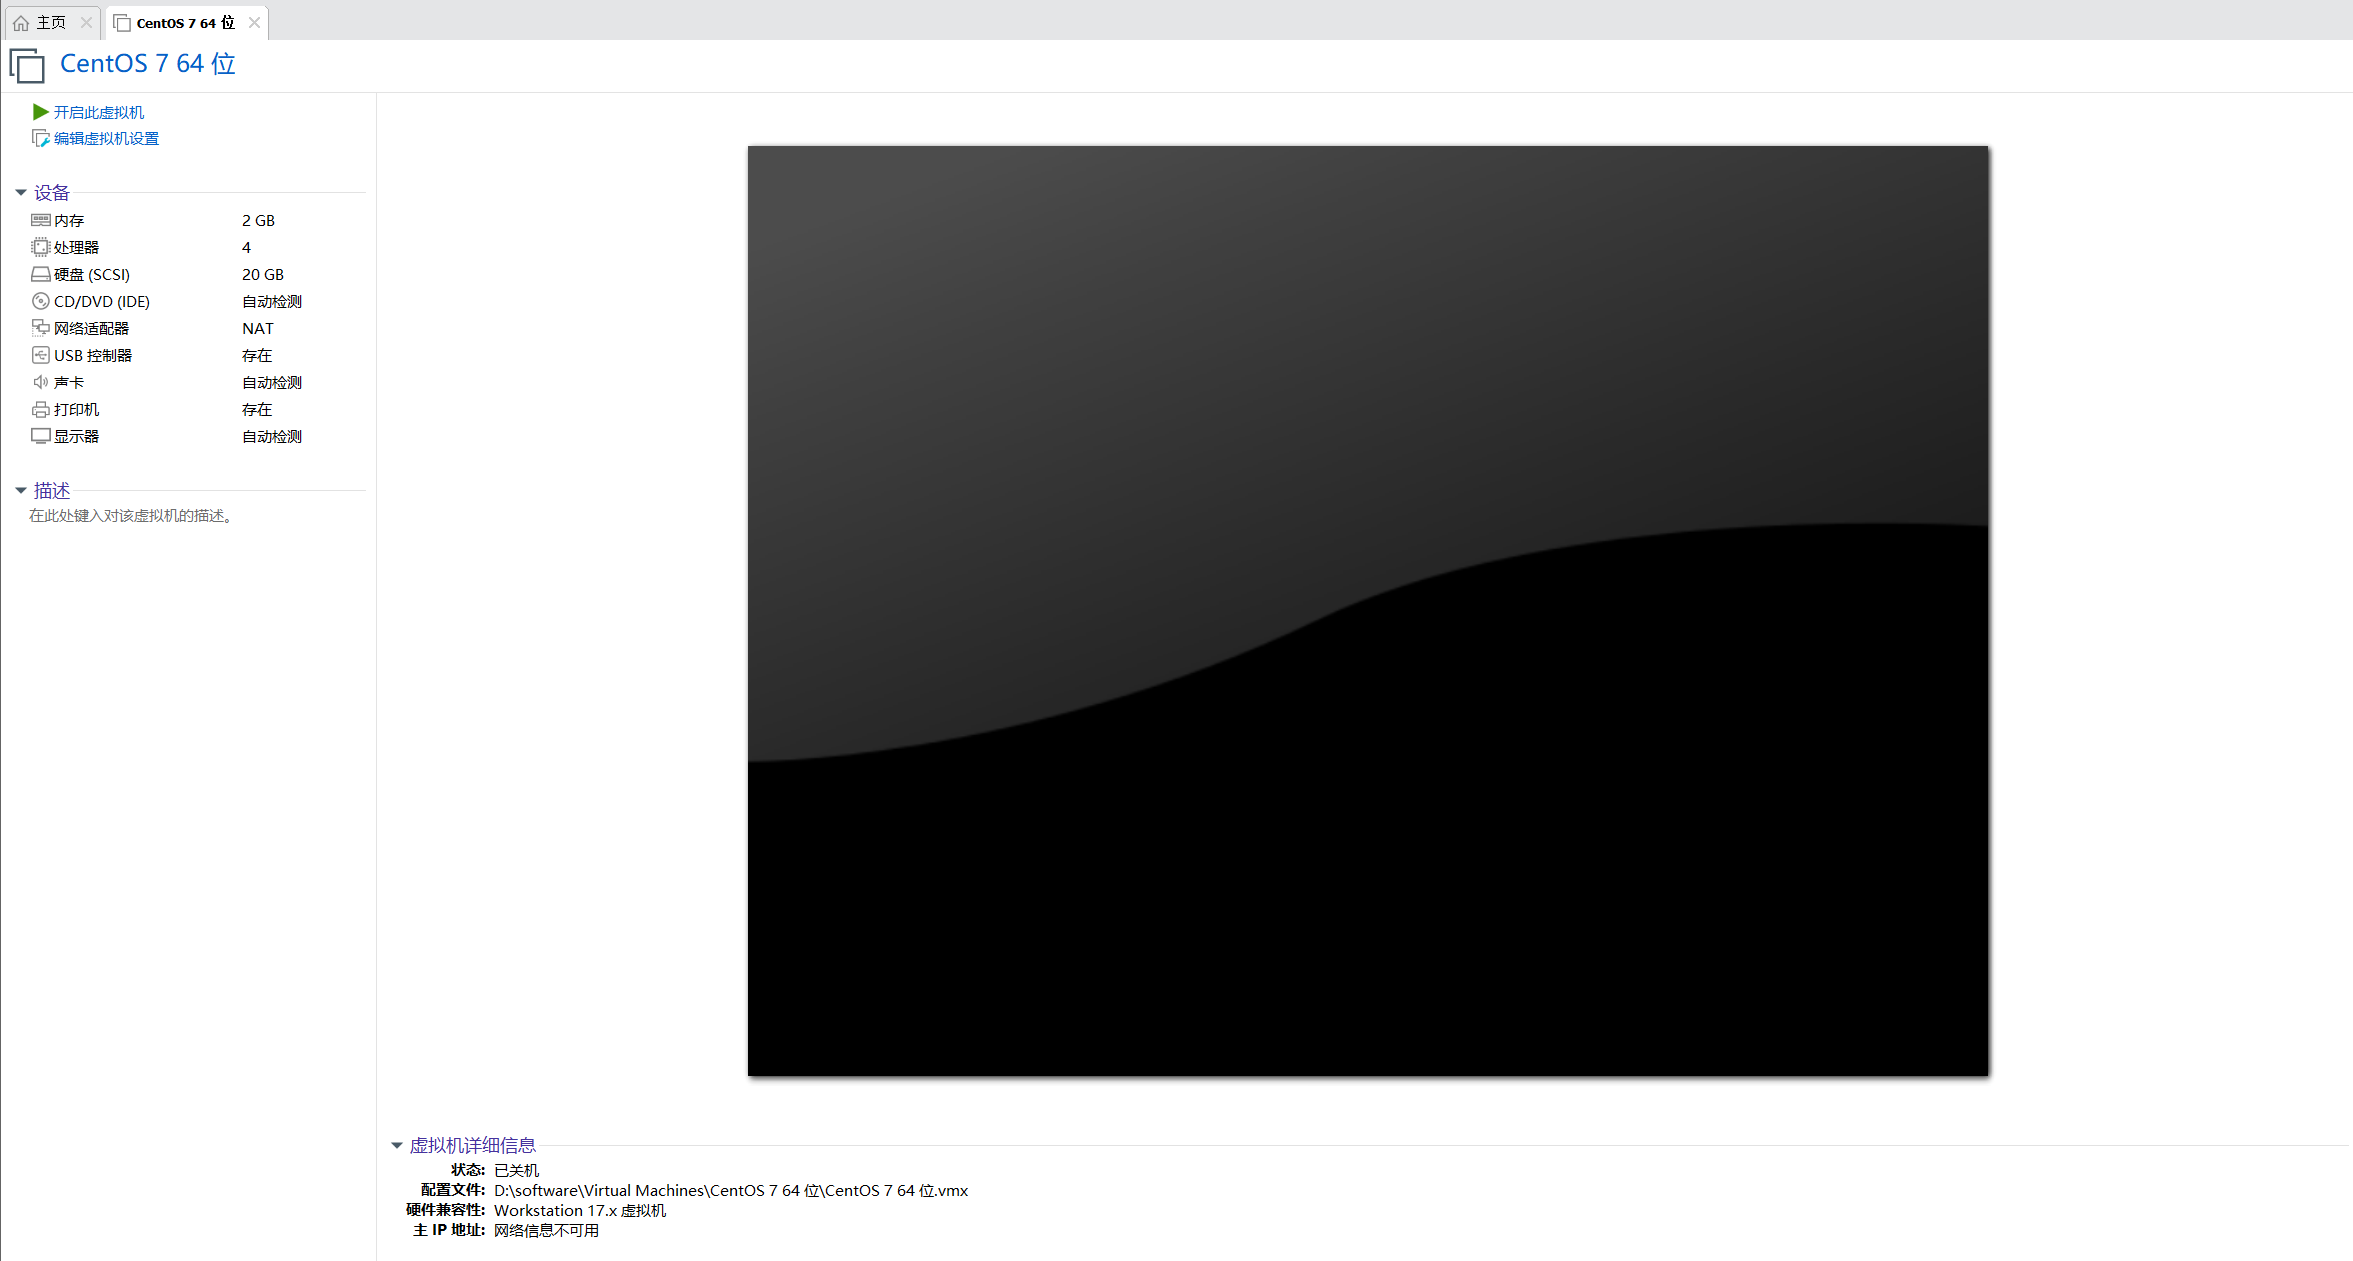
Task: Open 编辑虚拟机设置 link
Action: [106, 138]
